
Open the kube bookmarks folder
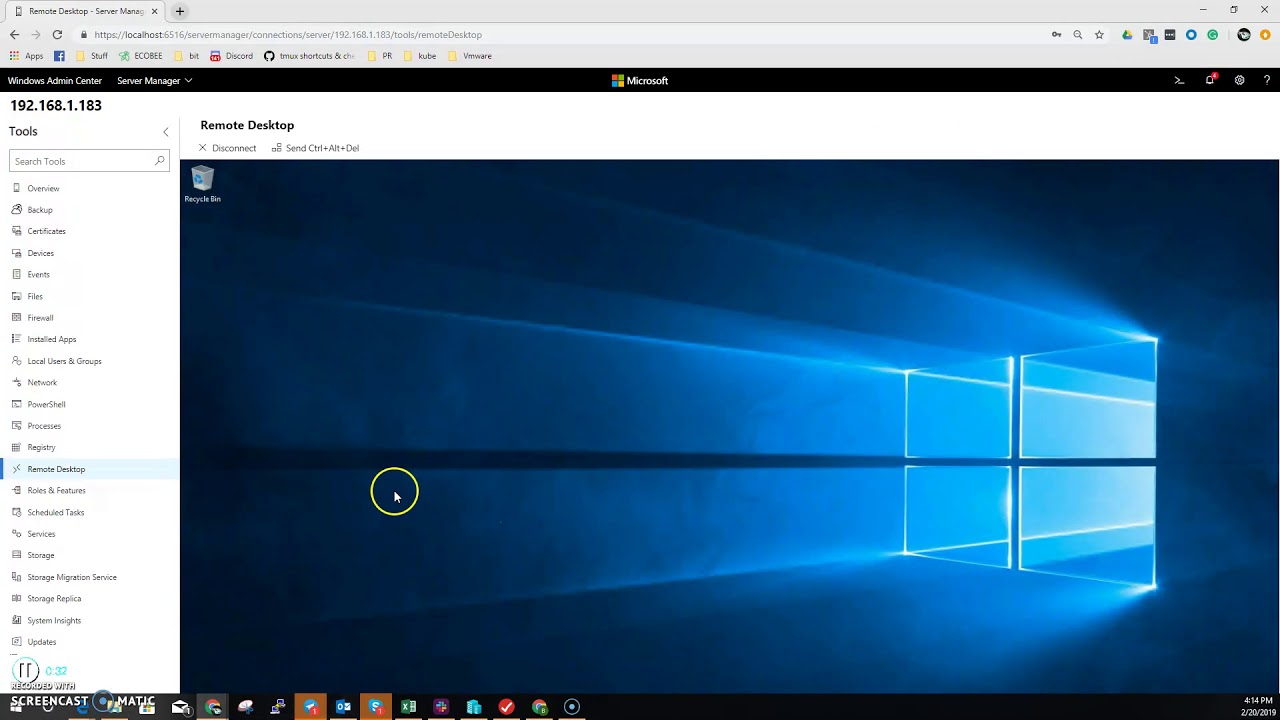tap(419, 56)
